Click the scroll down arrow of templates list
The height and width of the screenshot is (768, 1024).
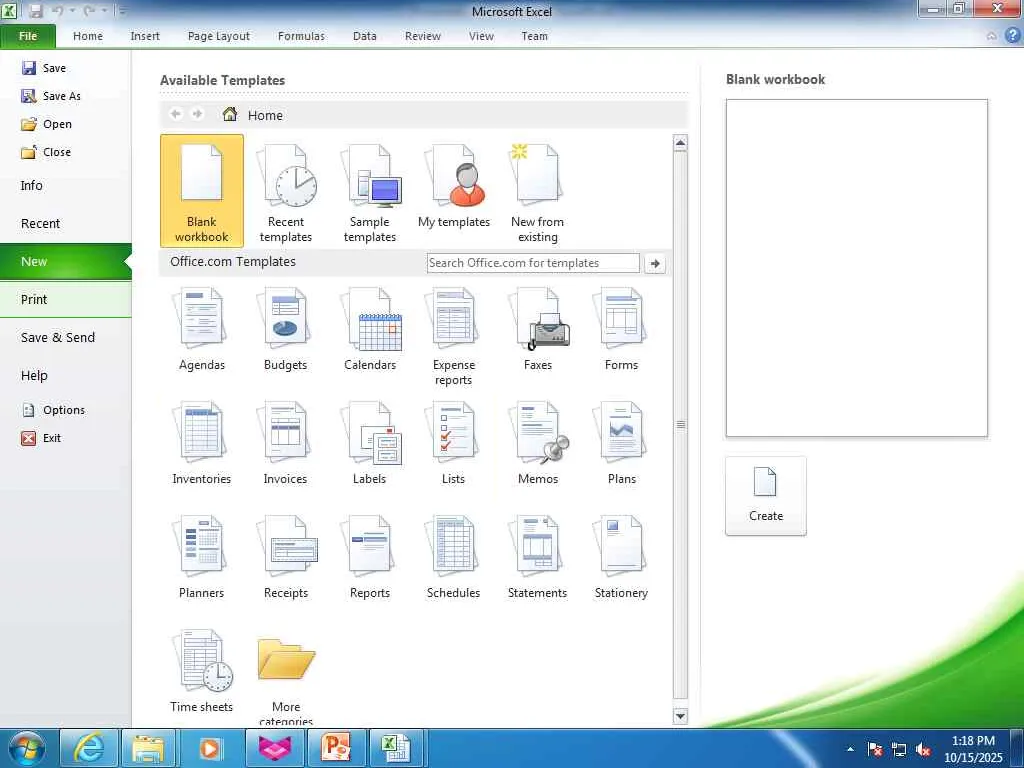(680, 716)
